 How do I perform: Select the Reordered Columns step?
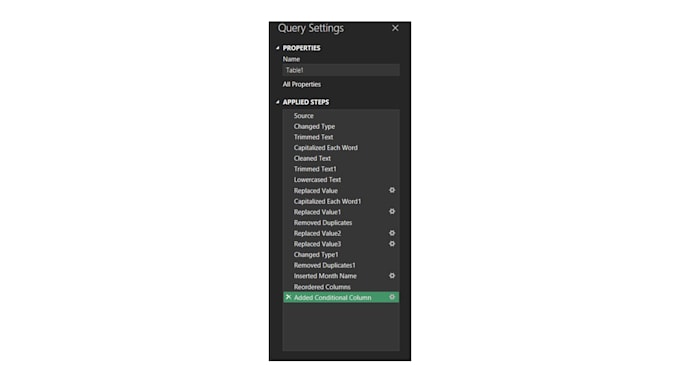coord(341,287)
